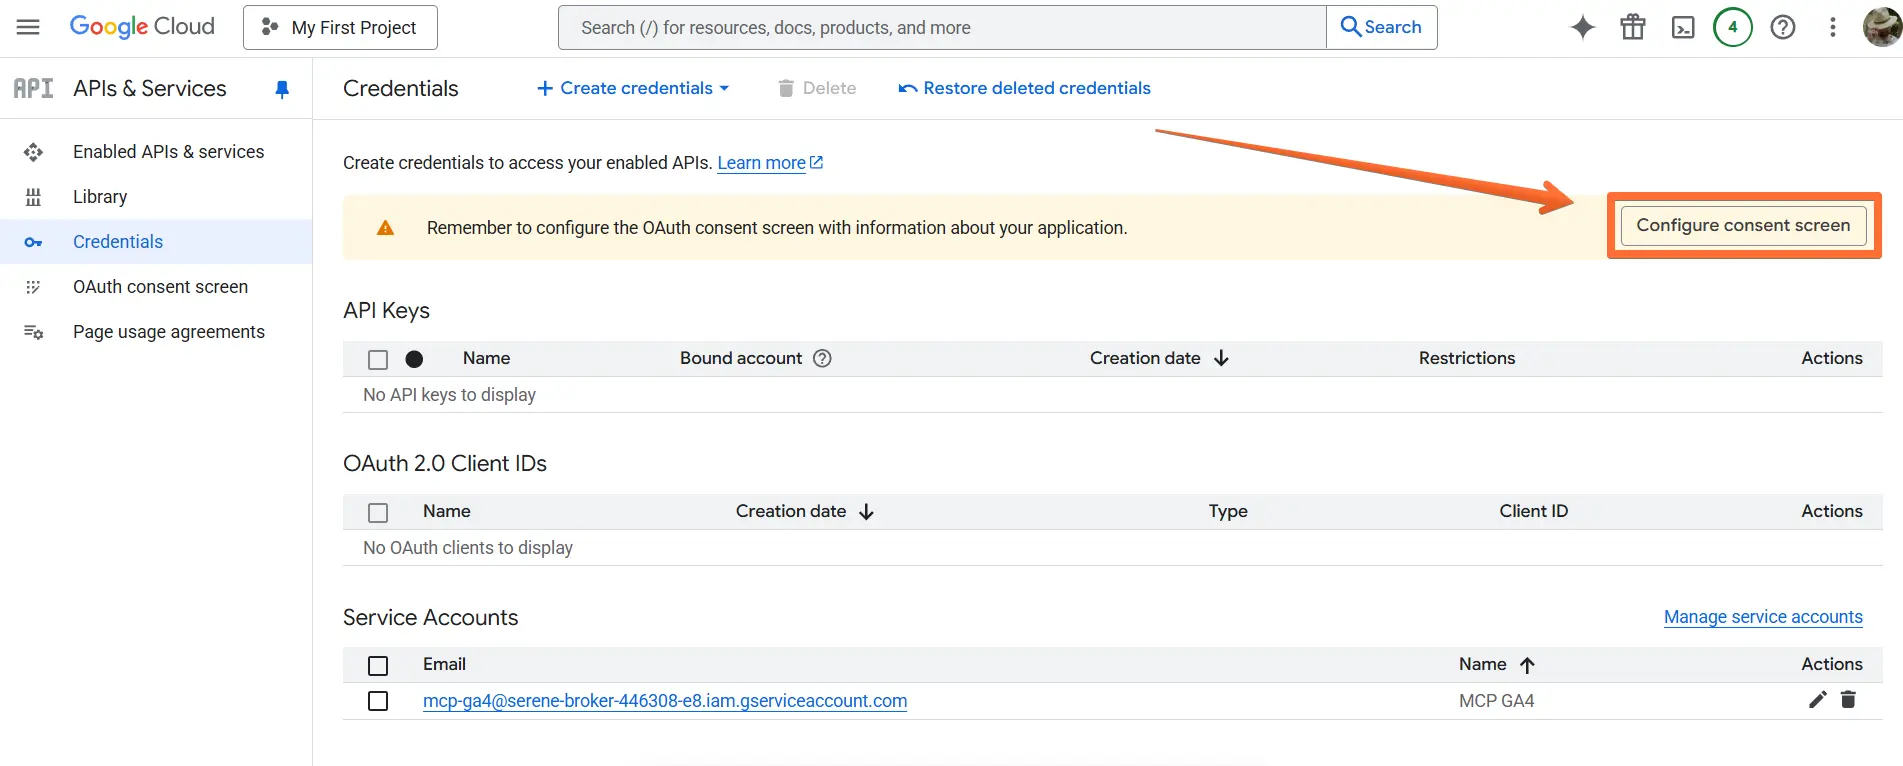Viewport: 1903px width, 766px height.
Task: Click the Credentials key icon
Action: (33, 242)
